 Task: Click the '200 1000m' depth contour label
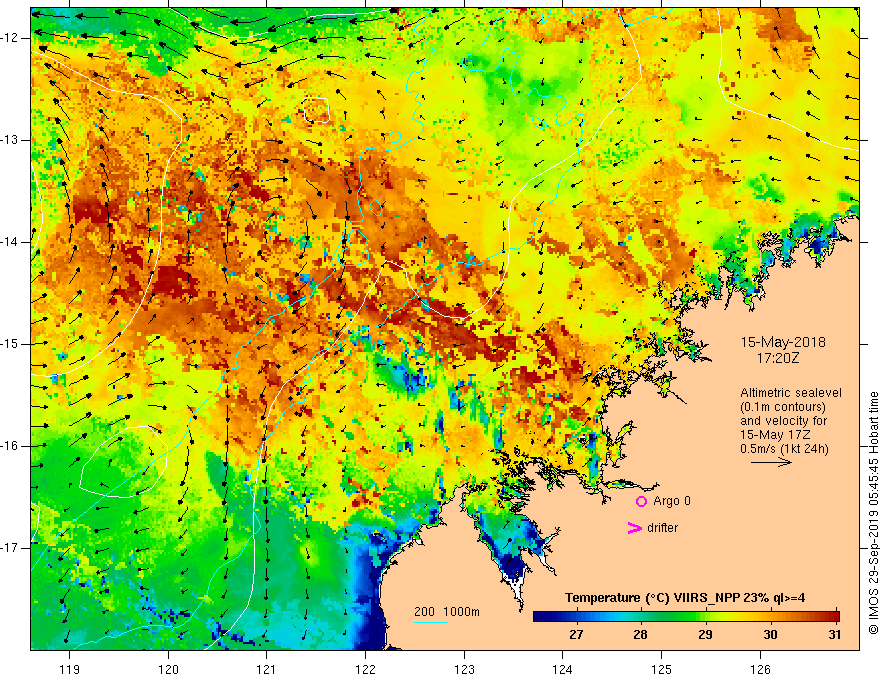click(447, 612)
